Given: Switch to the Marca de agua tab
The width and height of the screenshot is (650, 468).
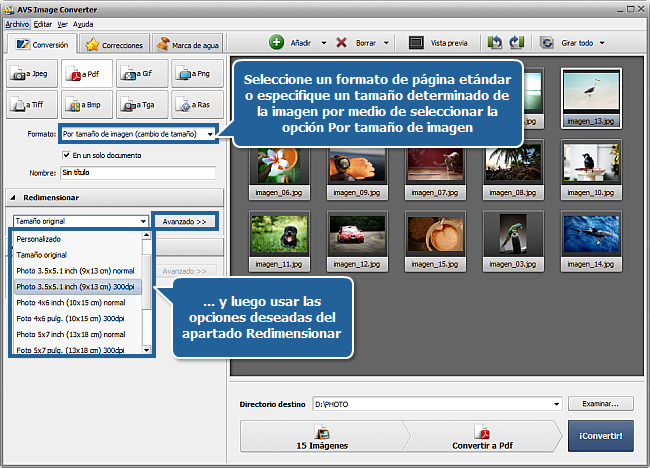Looking at the screenshot, I should pyautogui.click(x=188, y=45).
